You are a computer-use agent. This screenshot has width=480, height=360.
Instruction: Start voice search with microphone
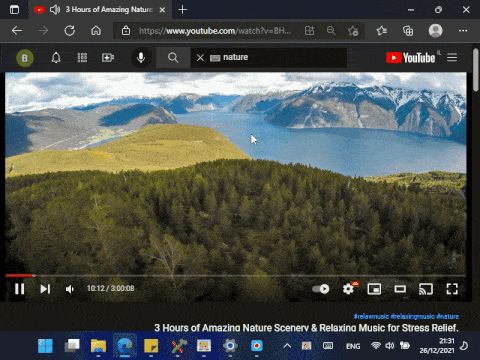click(141, 58)
